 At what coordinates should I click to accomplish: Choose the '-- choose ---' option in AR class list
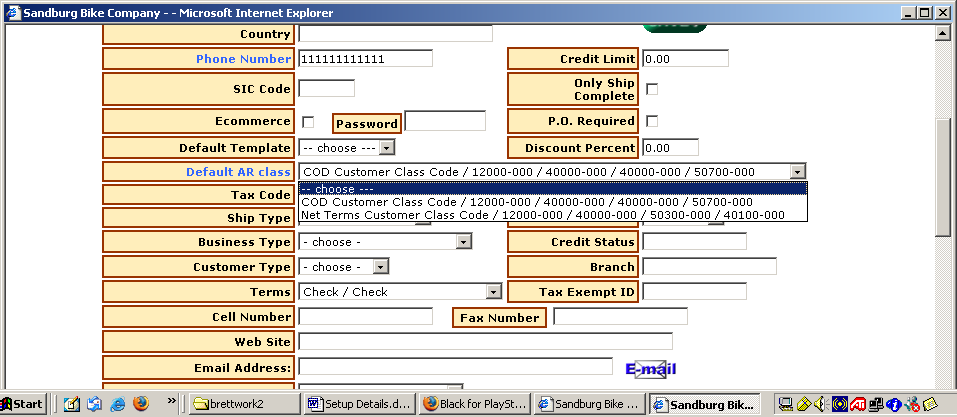(552, 188)
